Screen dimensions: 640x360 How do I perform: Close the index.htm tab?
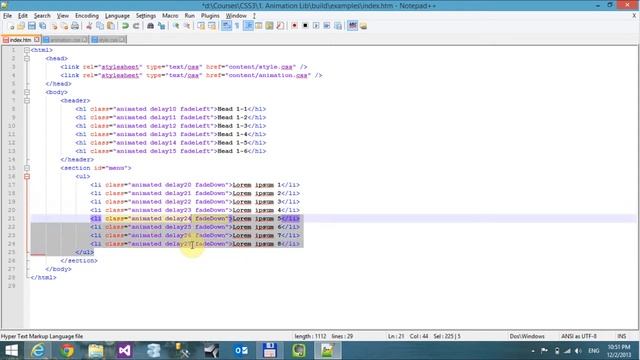[x=37, y=40]
